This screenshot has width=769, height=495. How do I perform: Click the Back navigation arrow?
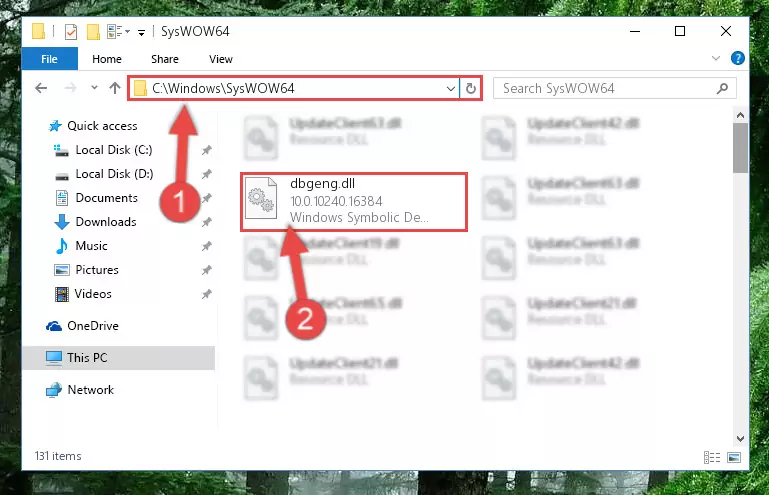[41, 88]
